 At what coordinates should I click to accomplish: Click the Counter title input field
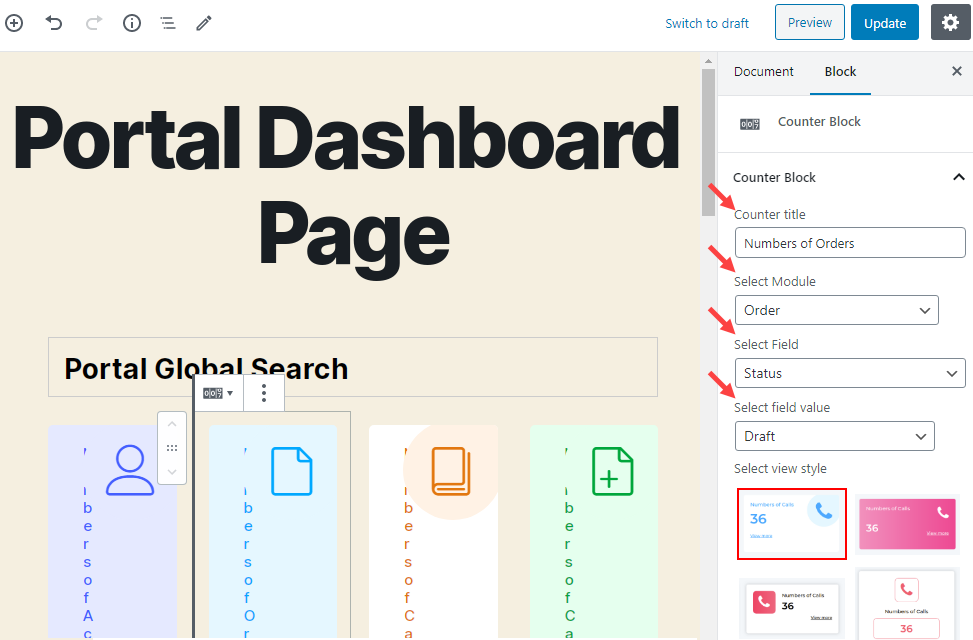[849, 243]
